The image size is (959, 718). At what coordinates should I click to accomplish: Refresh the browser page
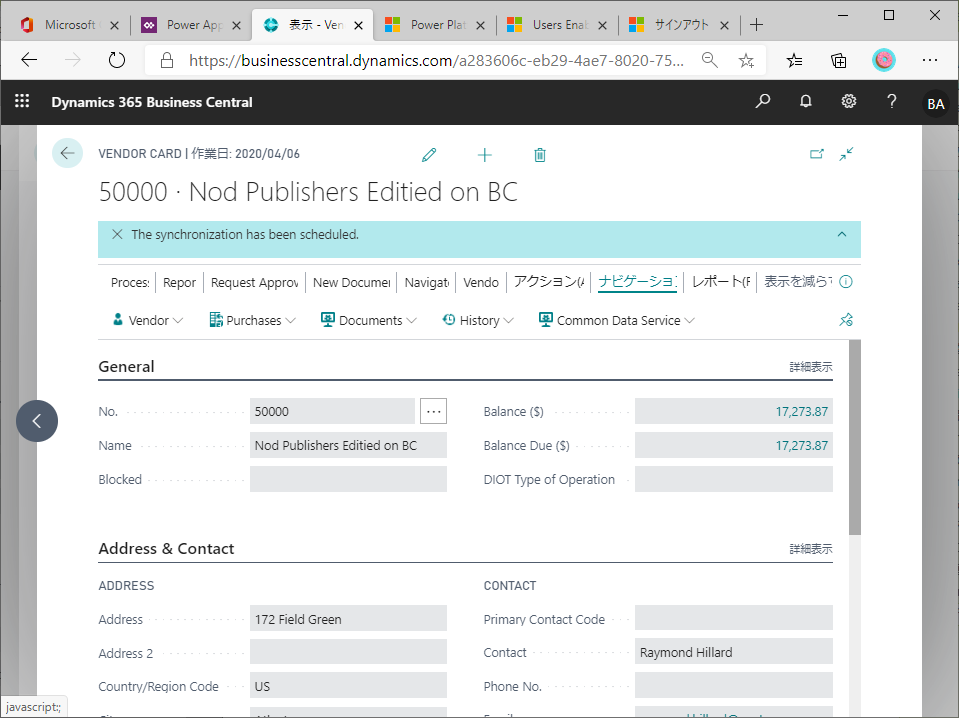[x=116, y=60]
